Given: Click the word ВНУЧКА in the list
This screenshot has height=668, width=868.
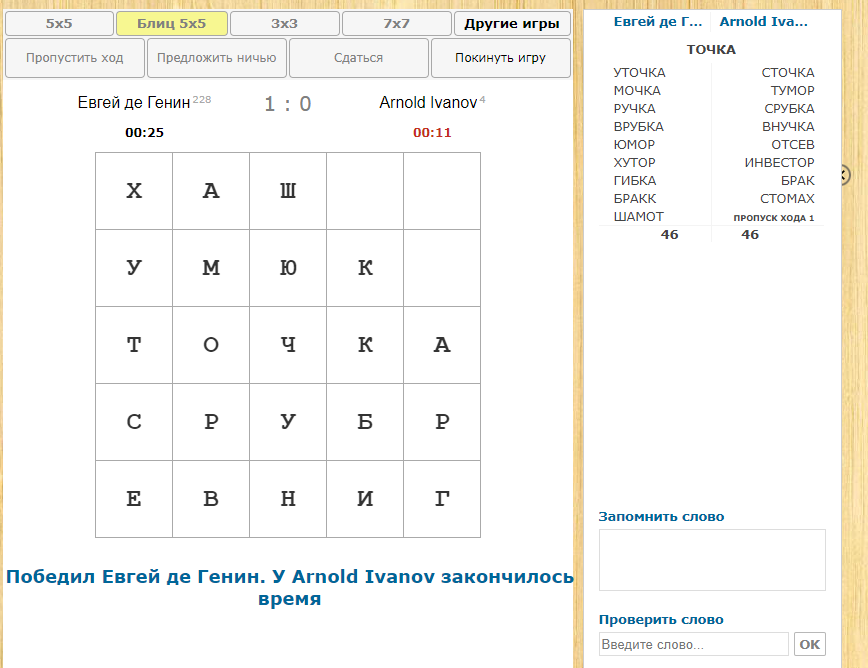Looking at the screenshot, I should 788,127.
